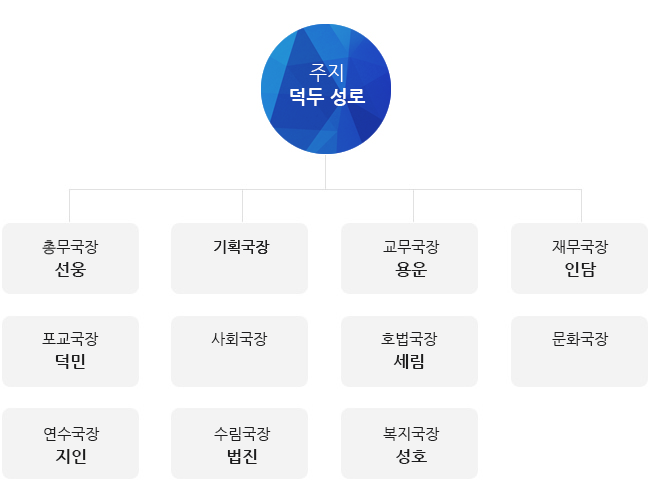Click the name 용운
Screen dimensions: 651x480
click(410, 270)
